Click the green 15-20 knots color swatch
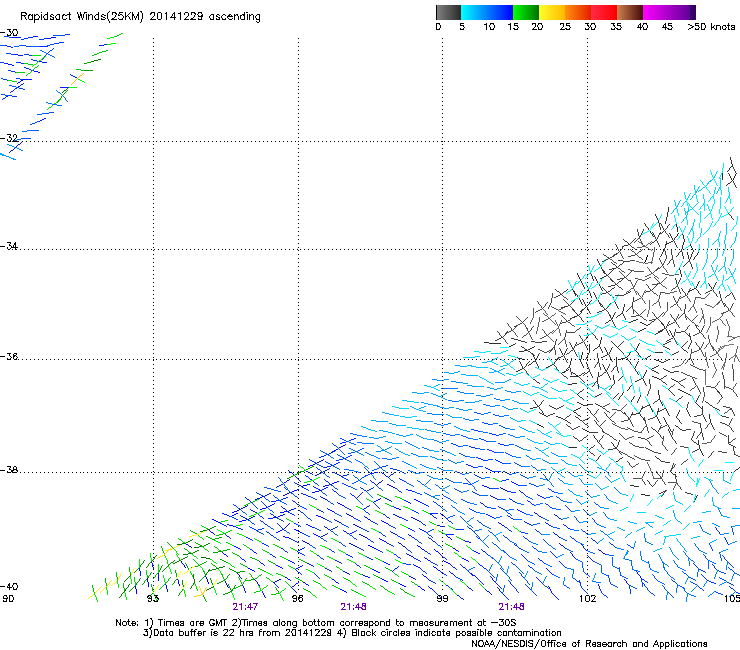 click(x=526, y=12)
